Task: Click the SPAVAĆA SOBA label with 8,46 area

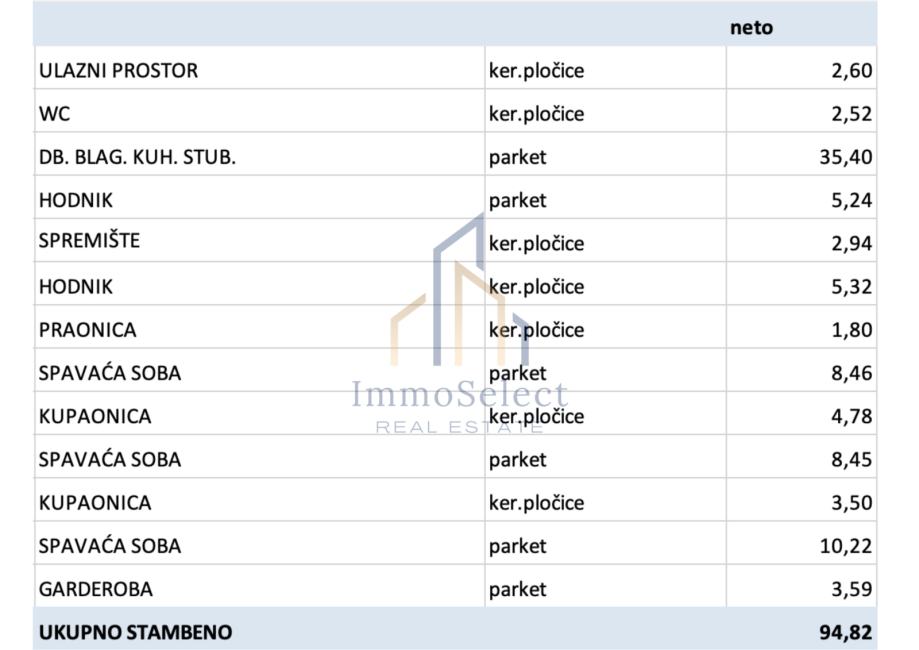Action: (109, 373)
